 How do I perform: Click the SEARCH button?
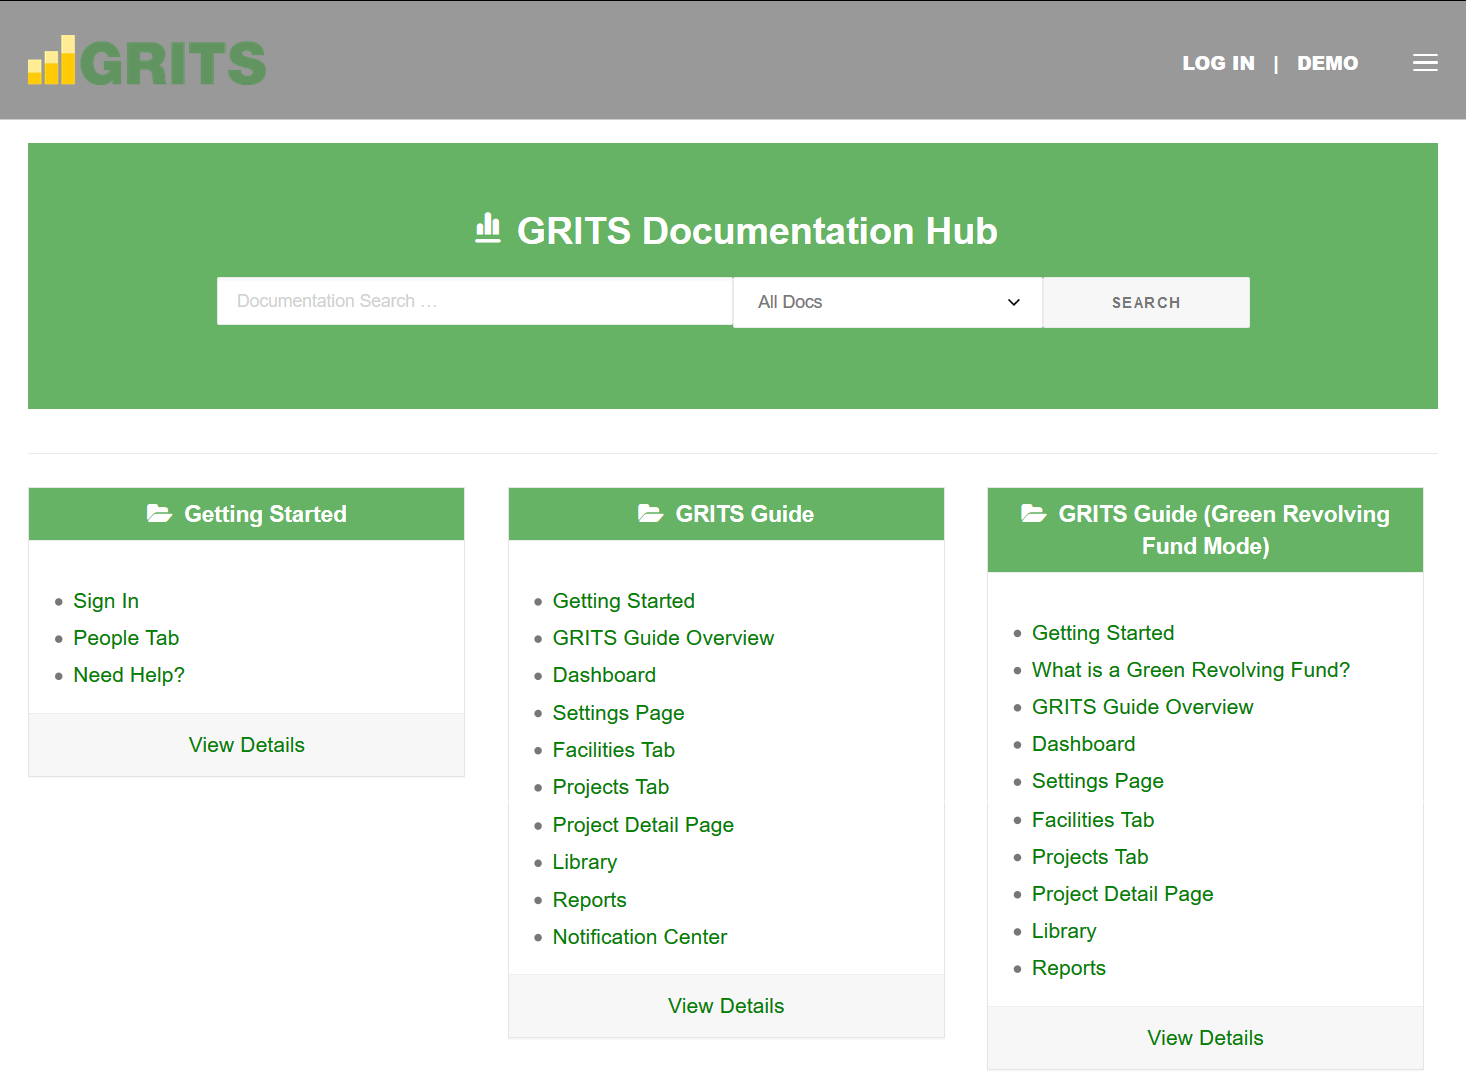point(1146,302)
